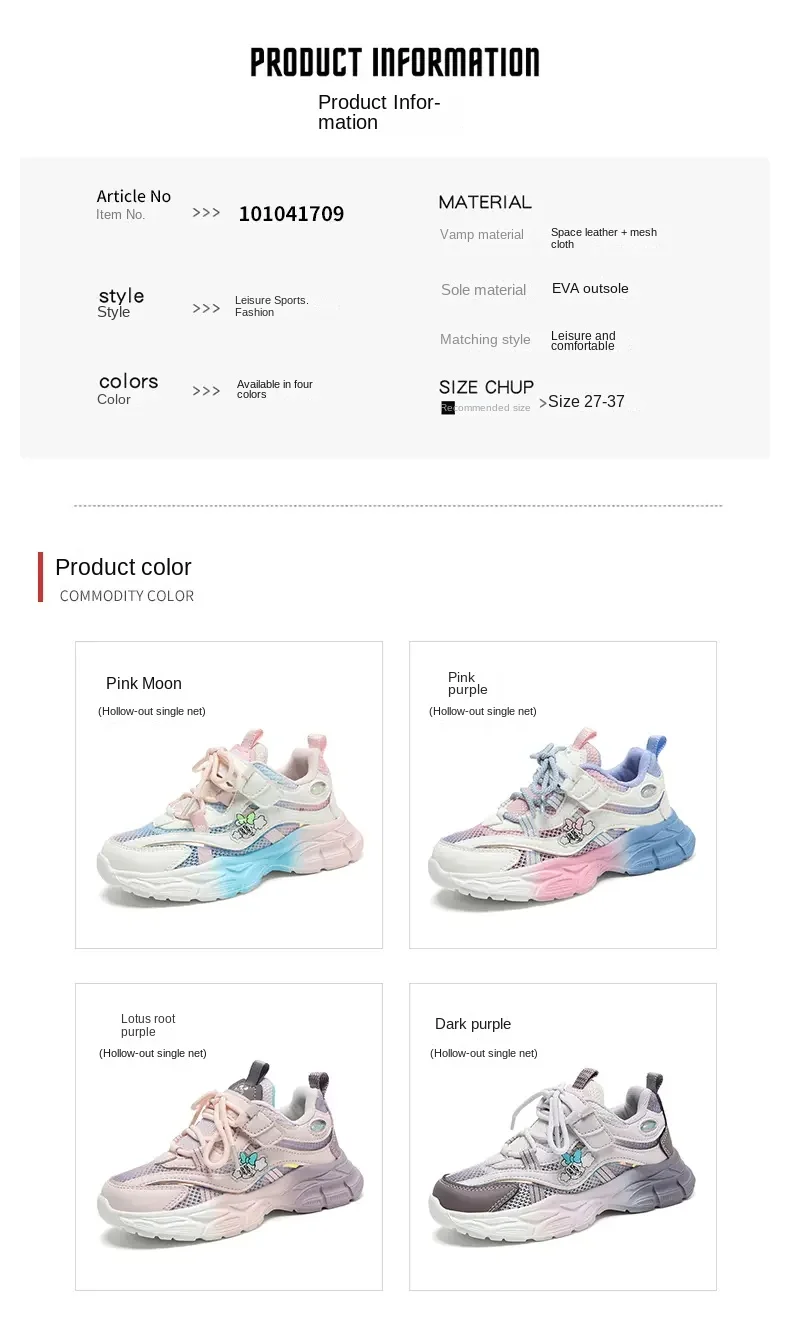
Task: Select the Lotus root purple label
Action: [x=148, y=1025]
